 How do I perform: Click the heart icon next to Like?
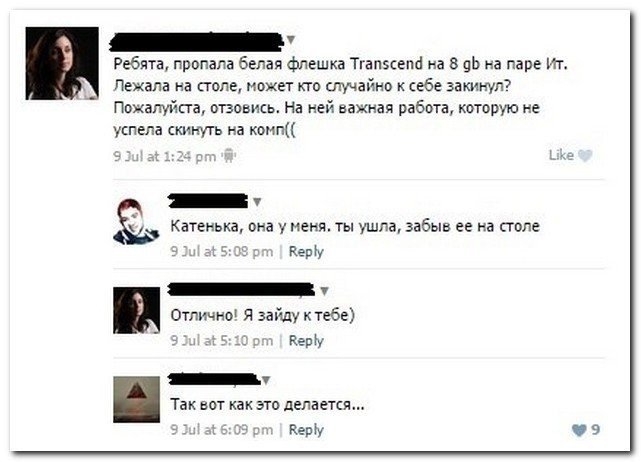pyautogui.click(x=585, y=156)
